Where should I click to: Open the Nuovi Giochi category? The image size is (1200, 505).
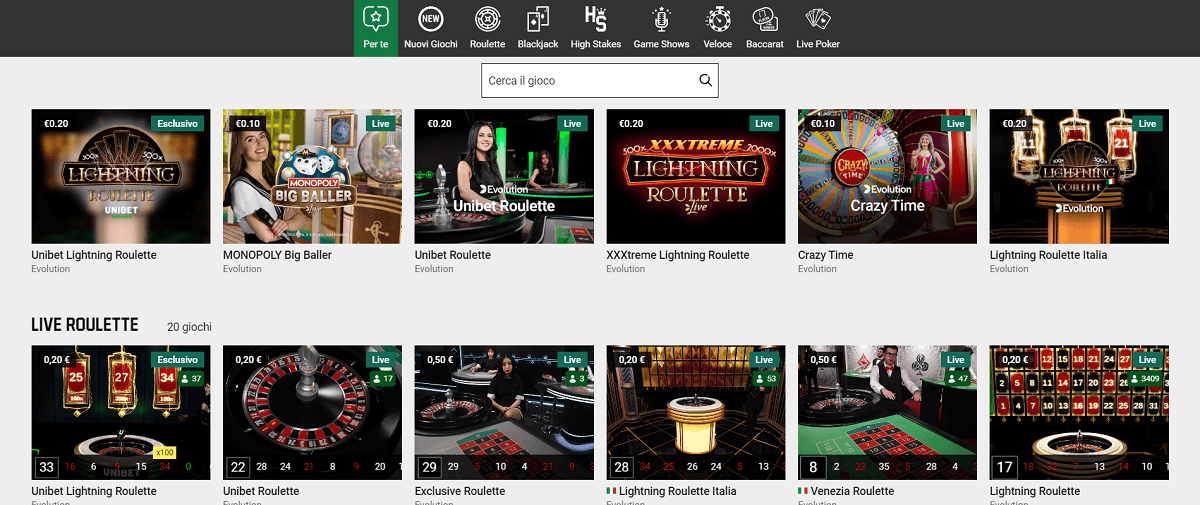click(x=431, y=28)
